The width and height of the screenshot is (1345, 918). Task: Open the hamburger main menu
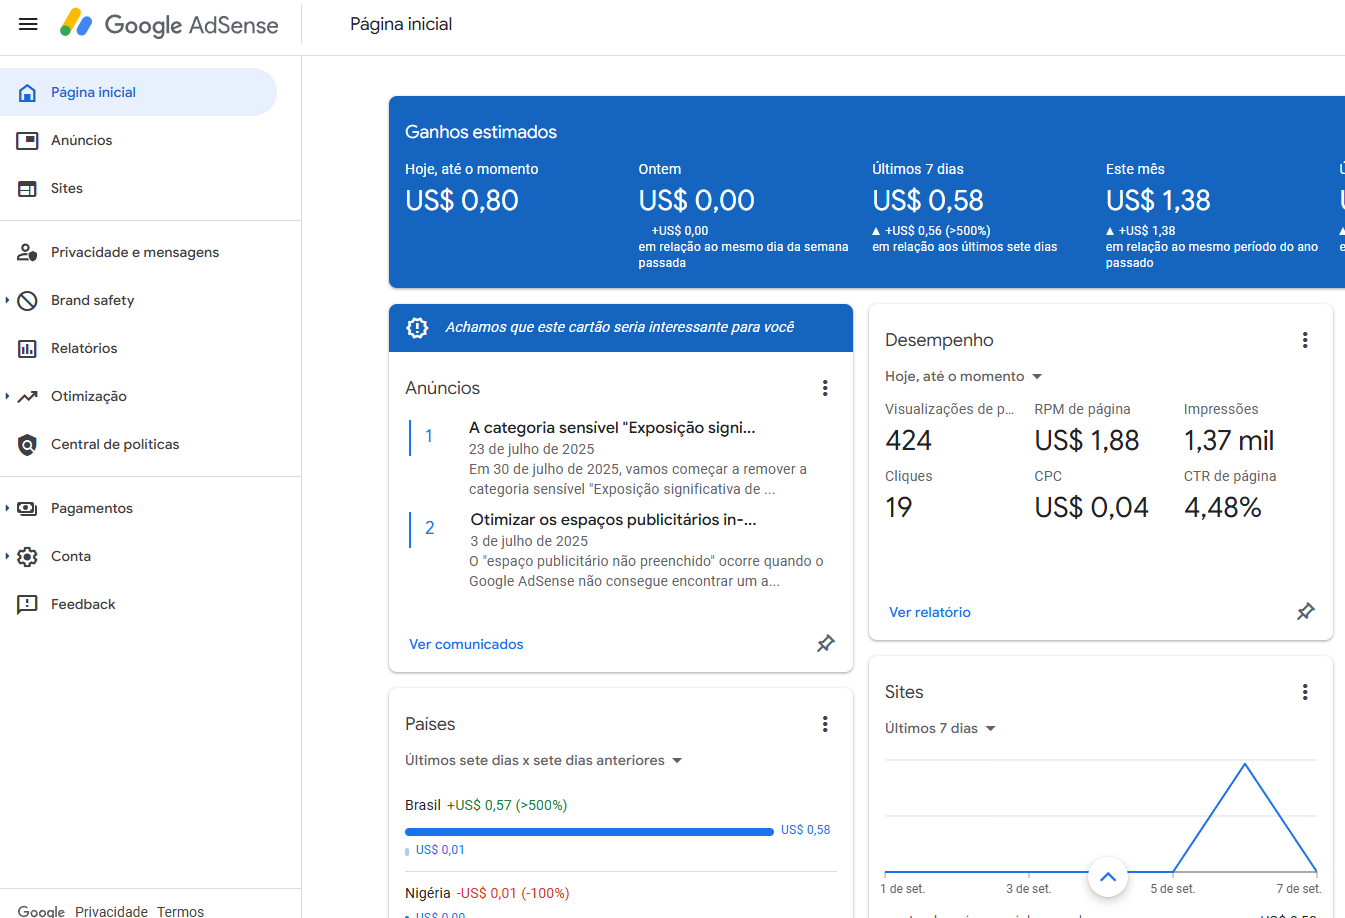coord(28,24)
